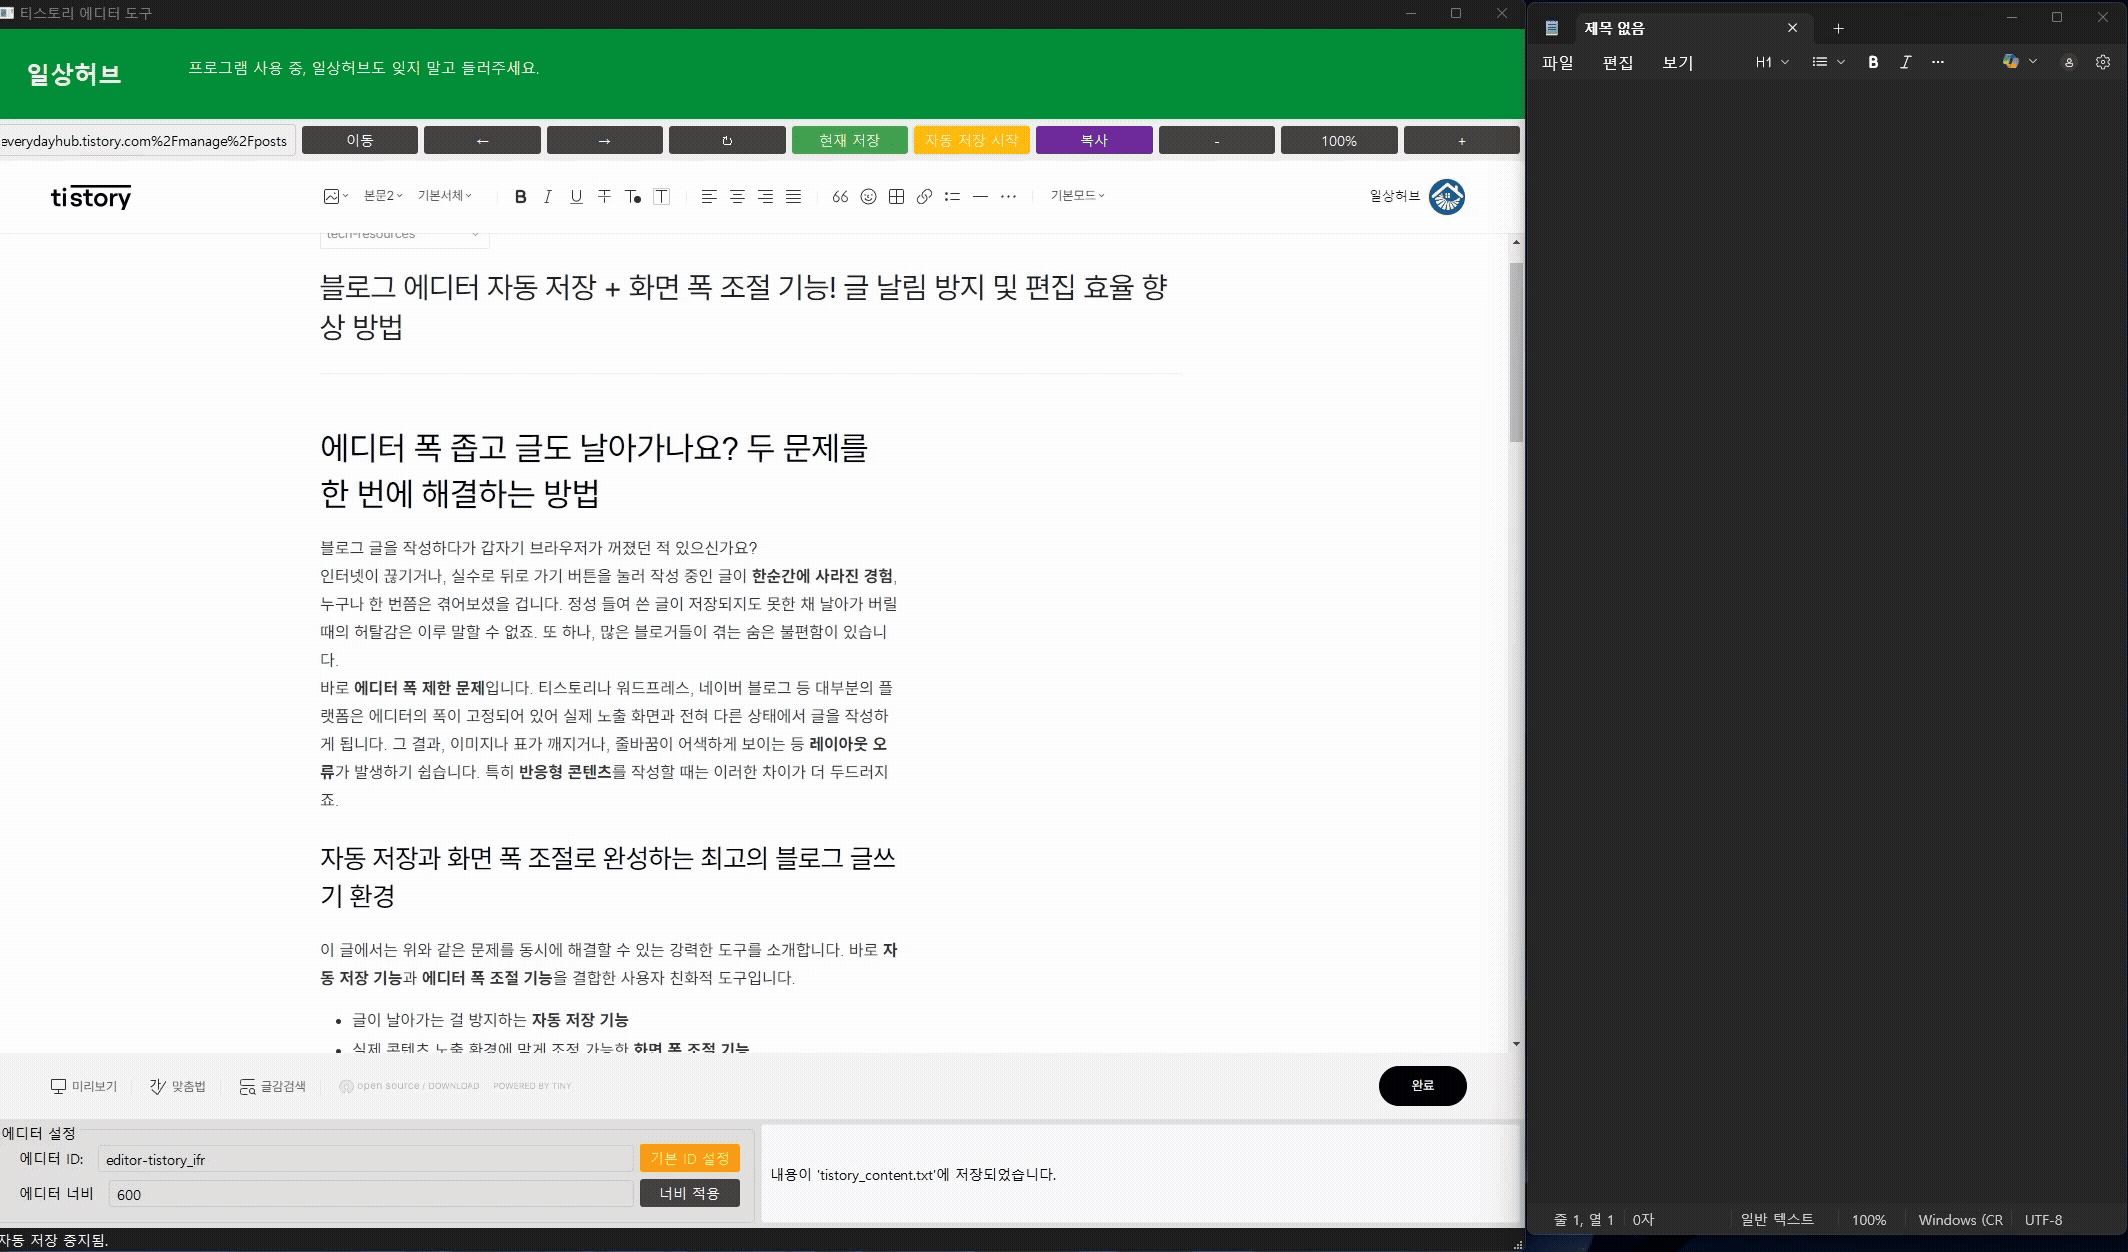Click the 에디터 너비 input field
The width and height of the screenshot is (2128, 1252).
(x=370, y=1193)
